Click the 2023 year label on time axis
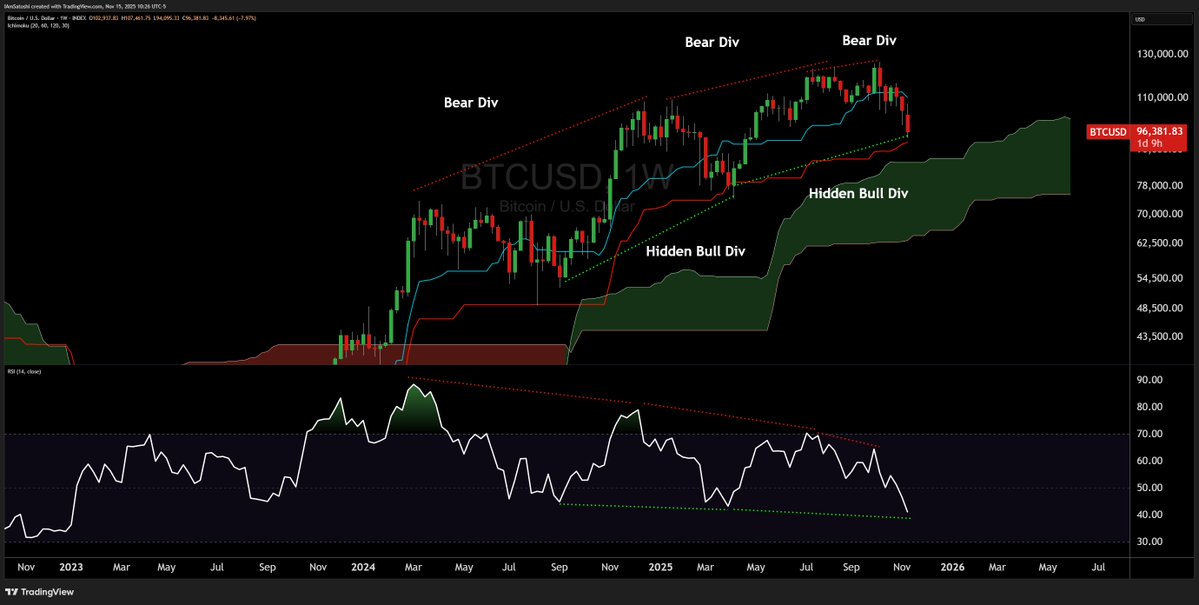Image resolution: width=1199 pixels, height=605 pixels. coord(70,568)
